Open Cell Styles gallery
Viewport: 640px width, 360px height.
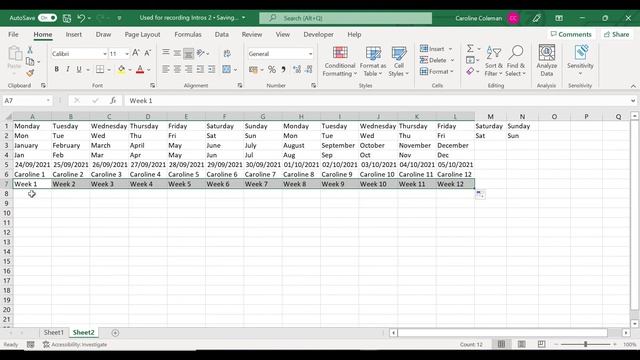tap(398, 61)
